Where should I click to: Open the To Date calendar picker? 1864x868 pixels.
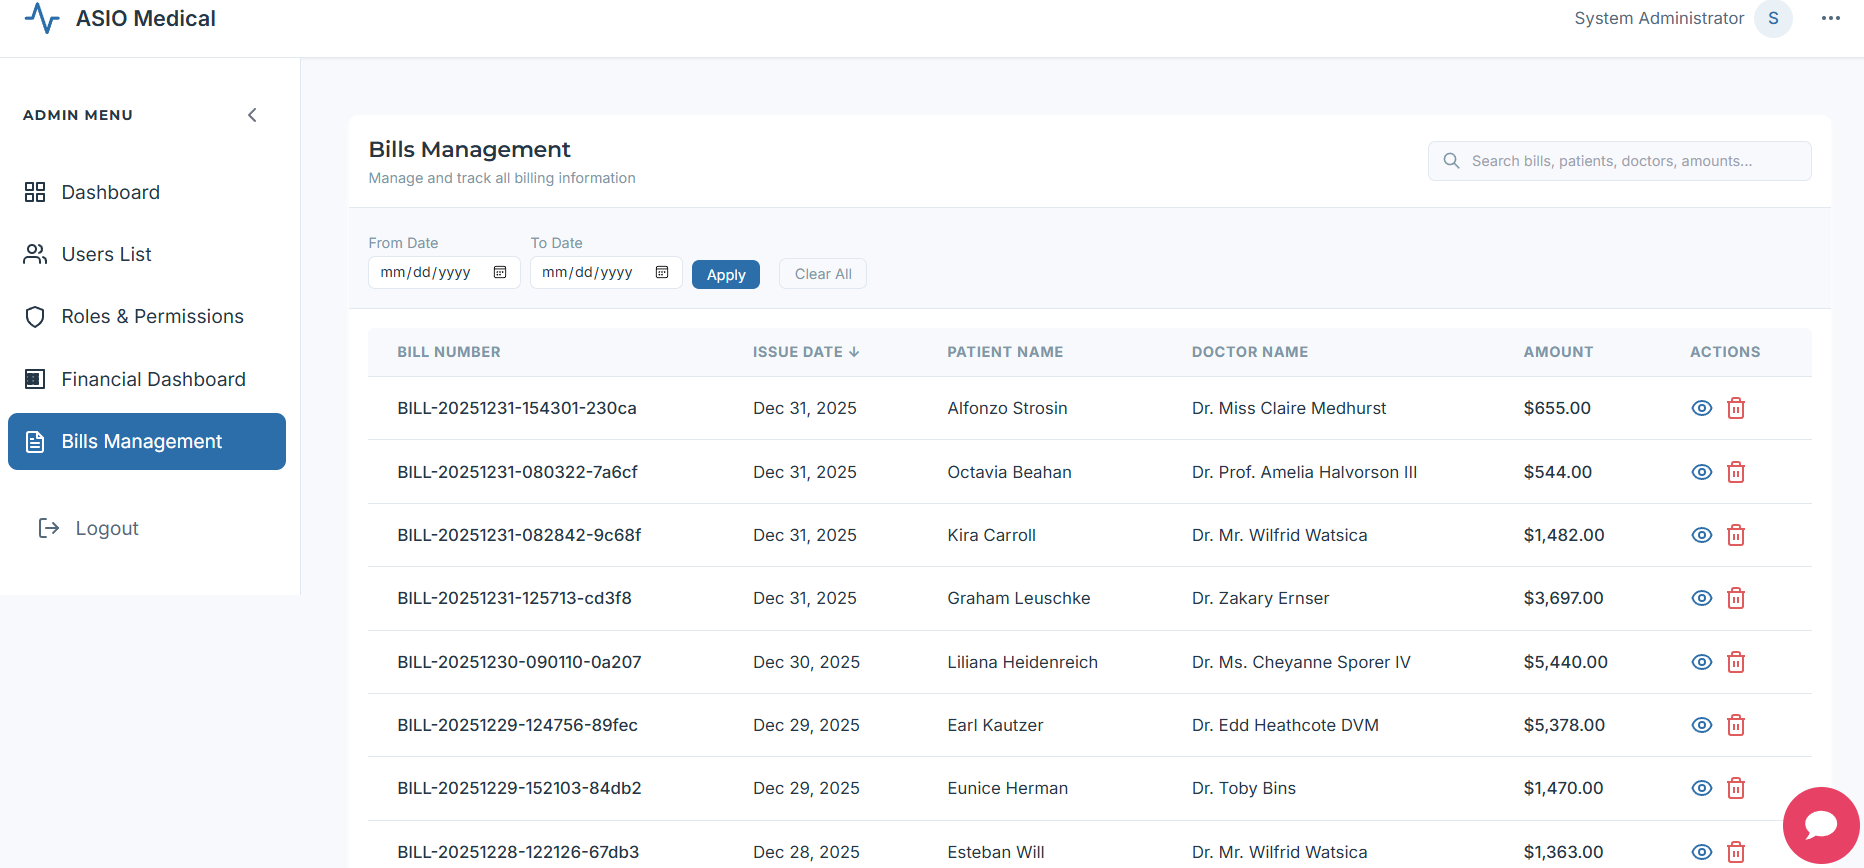662,272
